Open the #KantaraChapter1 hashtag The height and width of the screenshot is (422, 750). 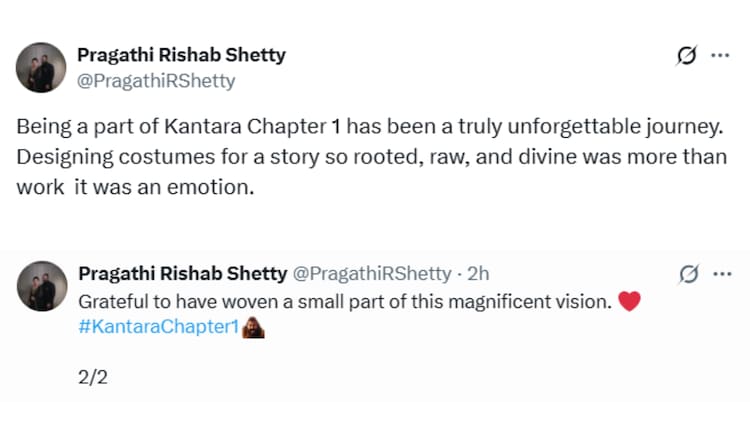tap(158, 327)
